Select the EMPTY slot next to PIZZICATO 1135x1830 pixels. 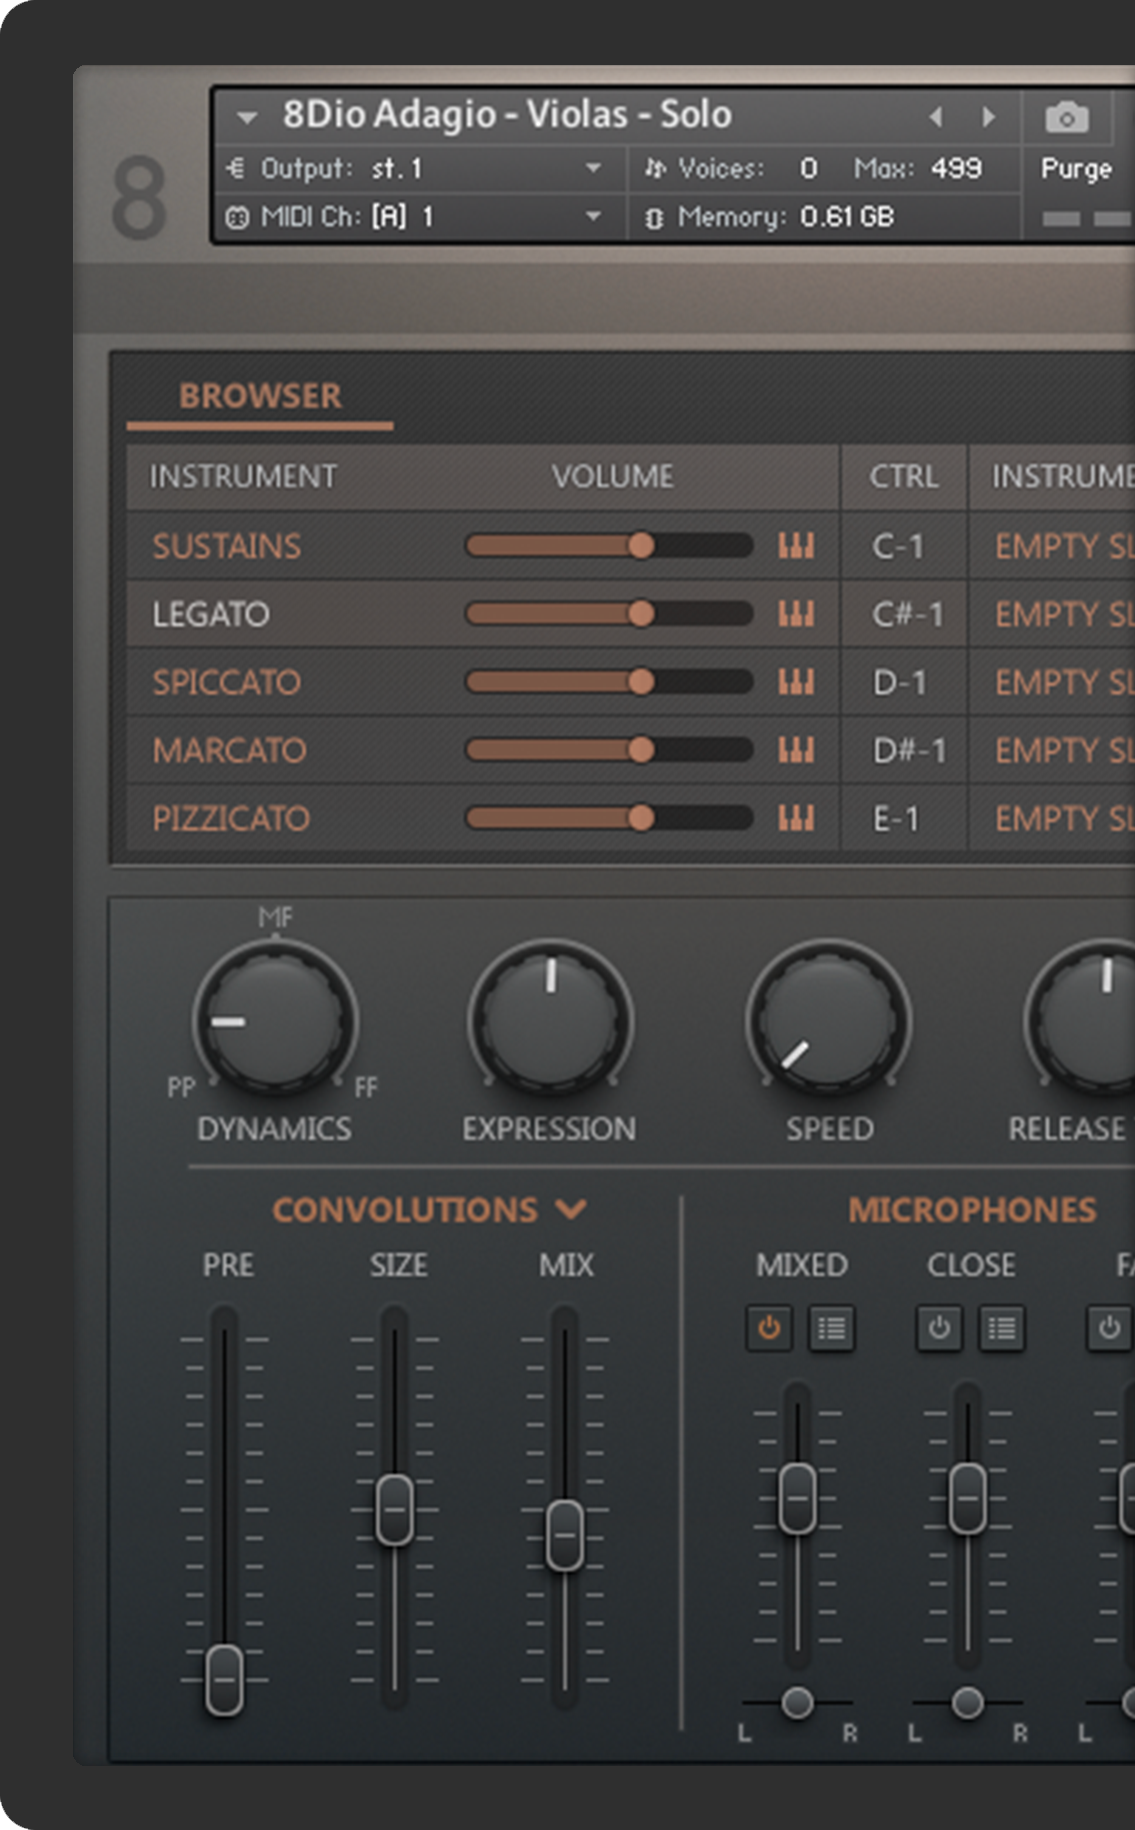click(1064, 818)
